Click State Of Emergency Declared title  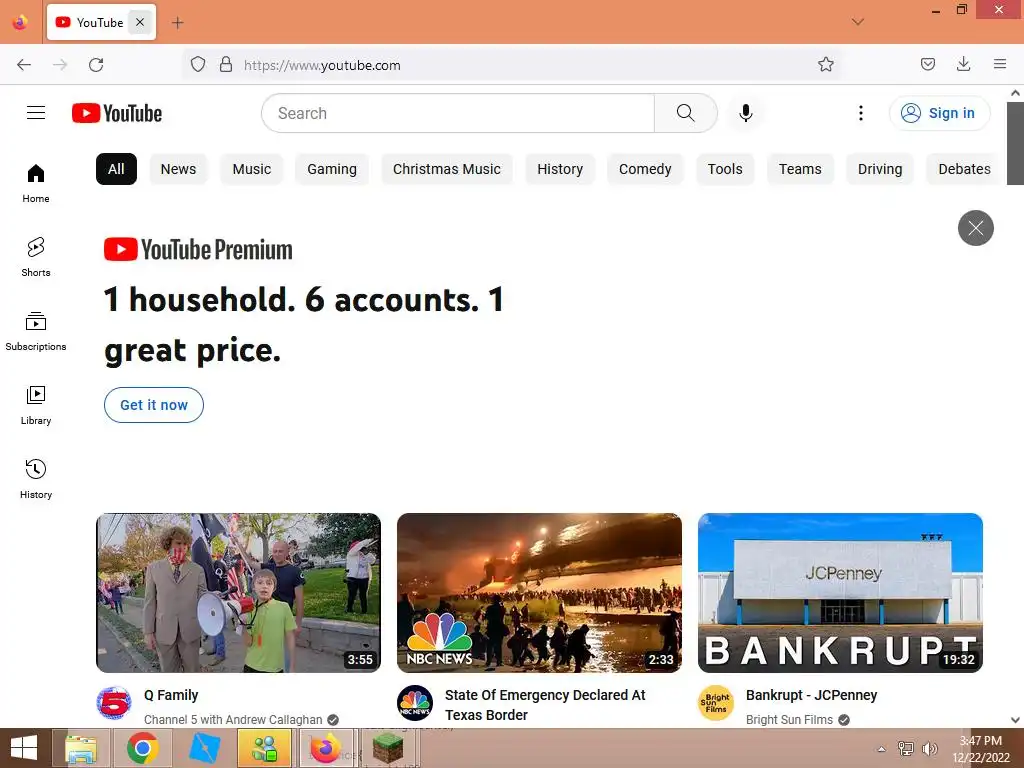[545, 705]
